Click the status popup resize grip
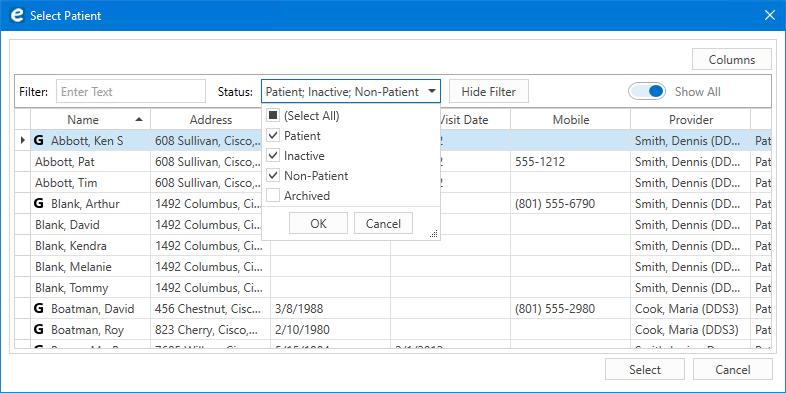The image size is (786, 393). tap(434, 234)
